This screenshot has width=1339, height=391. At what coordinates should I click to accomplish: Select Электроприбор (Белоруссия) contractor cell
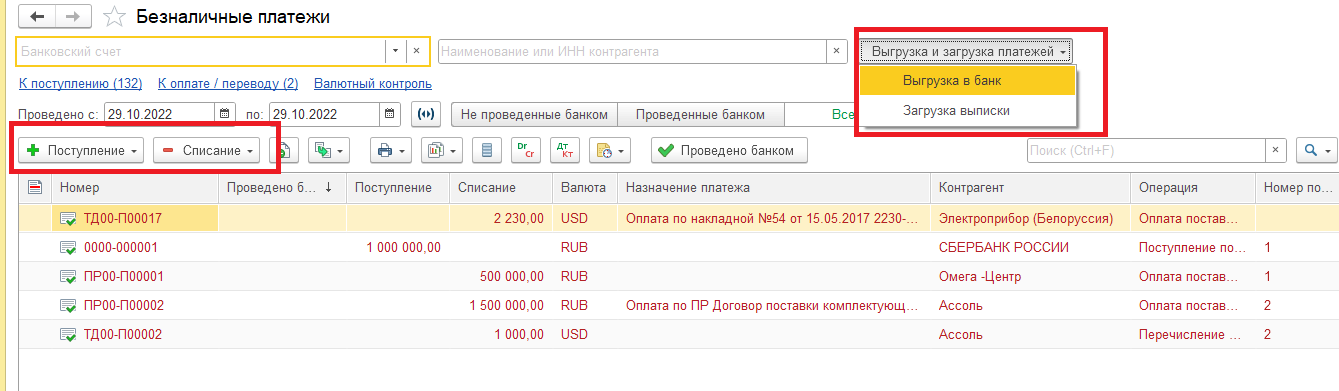point(1030,218)
